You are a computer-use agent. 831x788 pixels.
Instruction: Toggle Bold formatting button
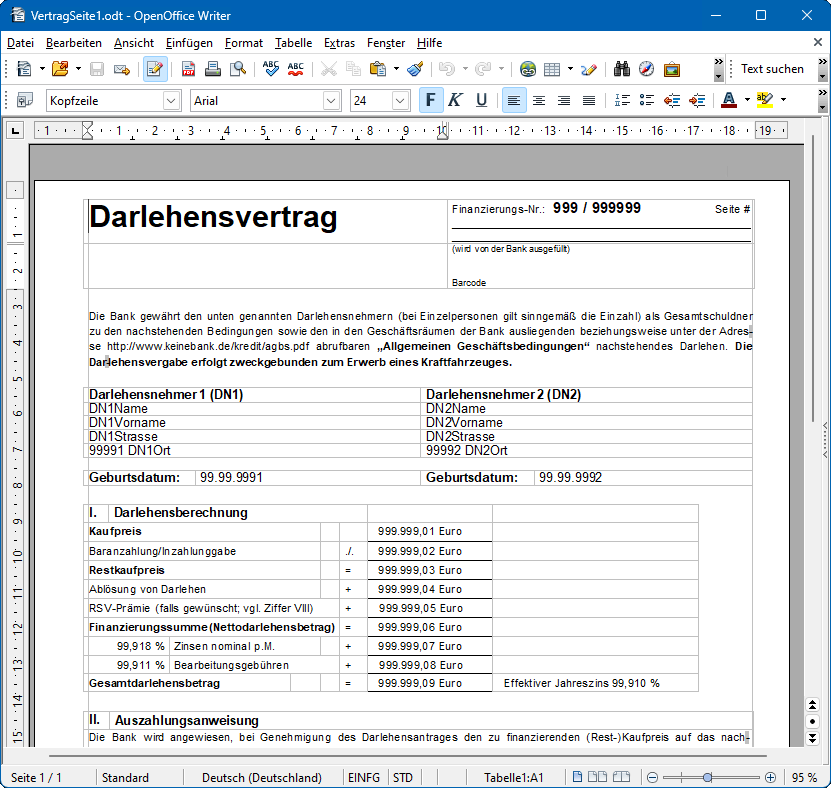(430, 100)
